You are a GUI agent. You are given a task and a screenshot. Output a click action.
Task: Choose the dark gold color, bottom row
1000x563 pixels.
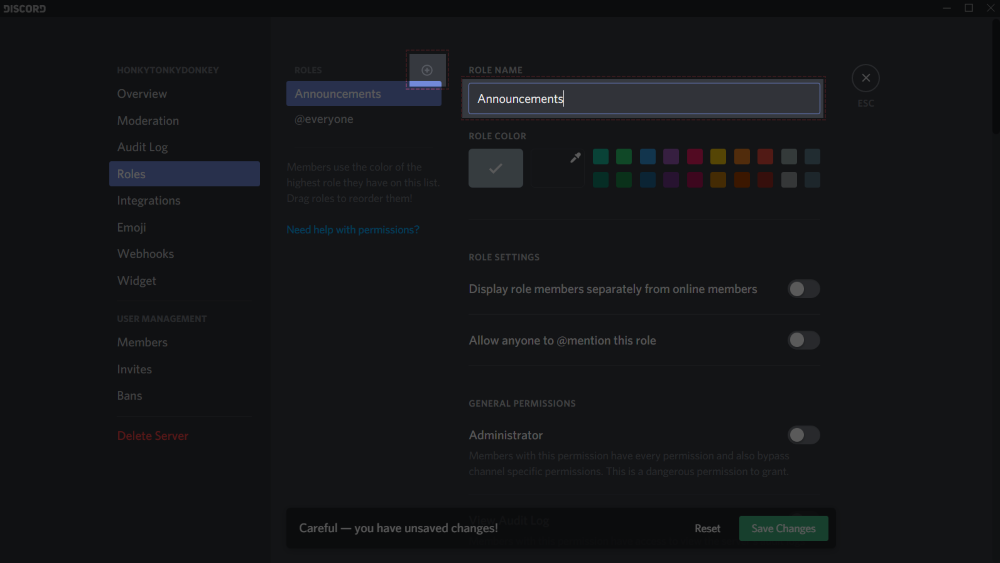click(x=718, y=180)
